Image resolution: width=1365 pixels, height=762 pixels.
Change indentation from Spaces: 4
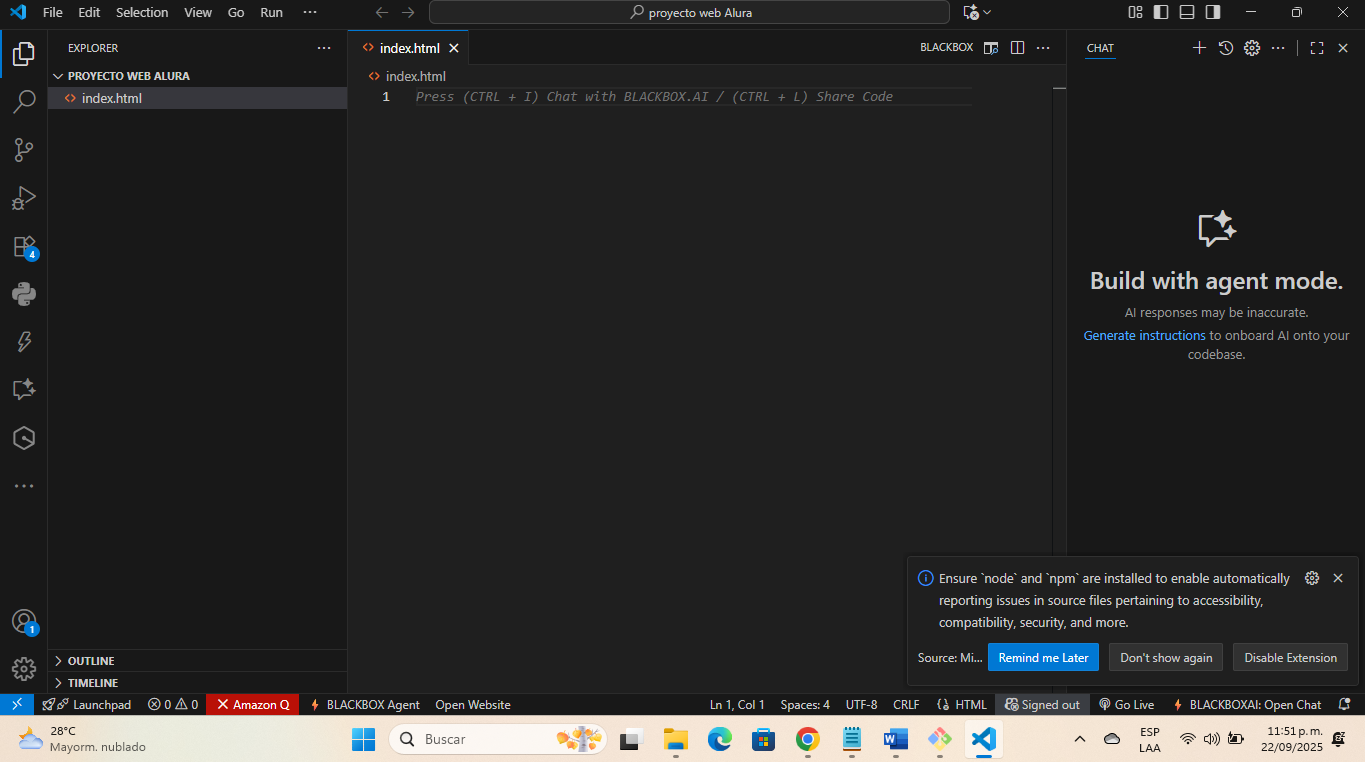click(x=805, y=704)
